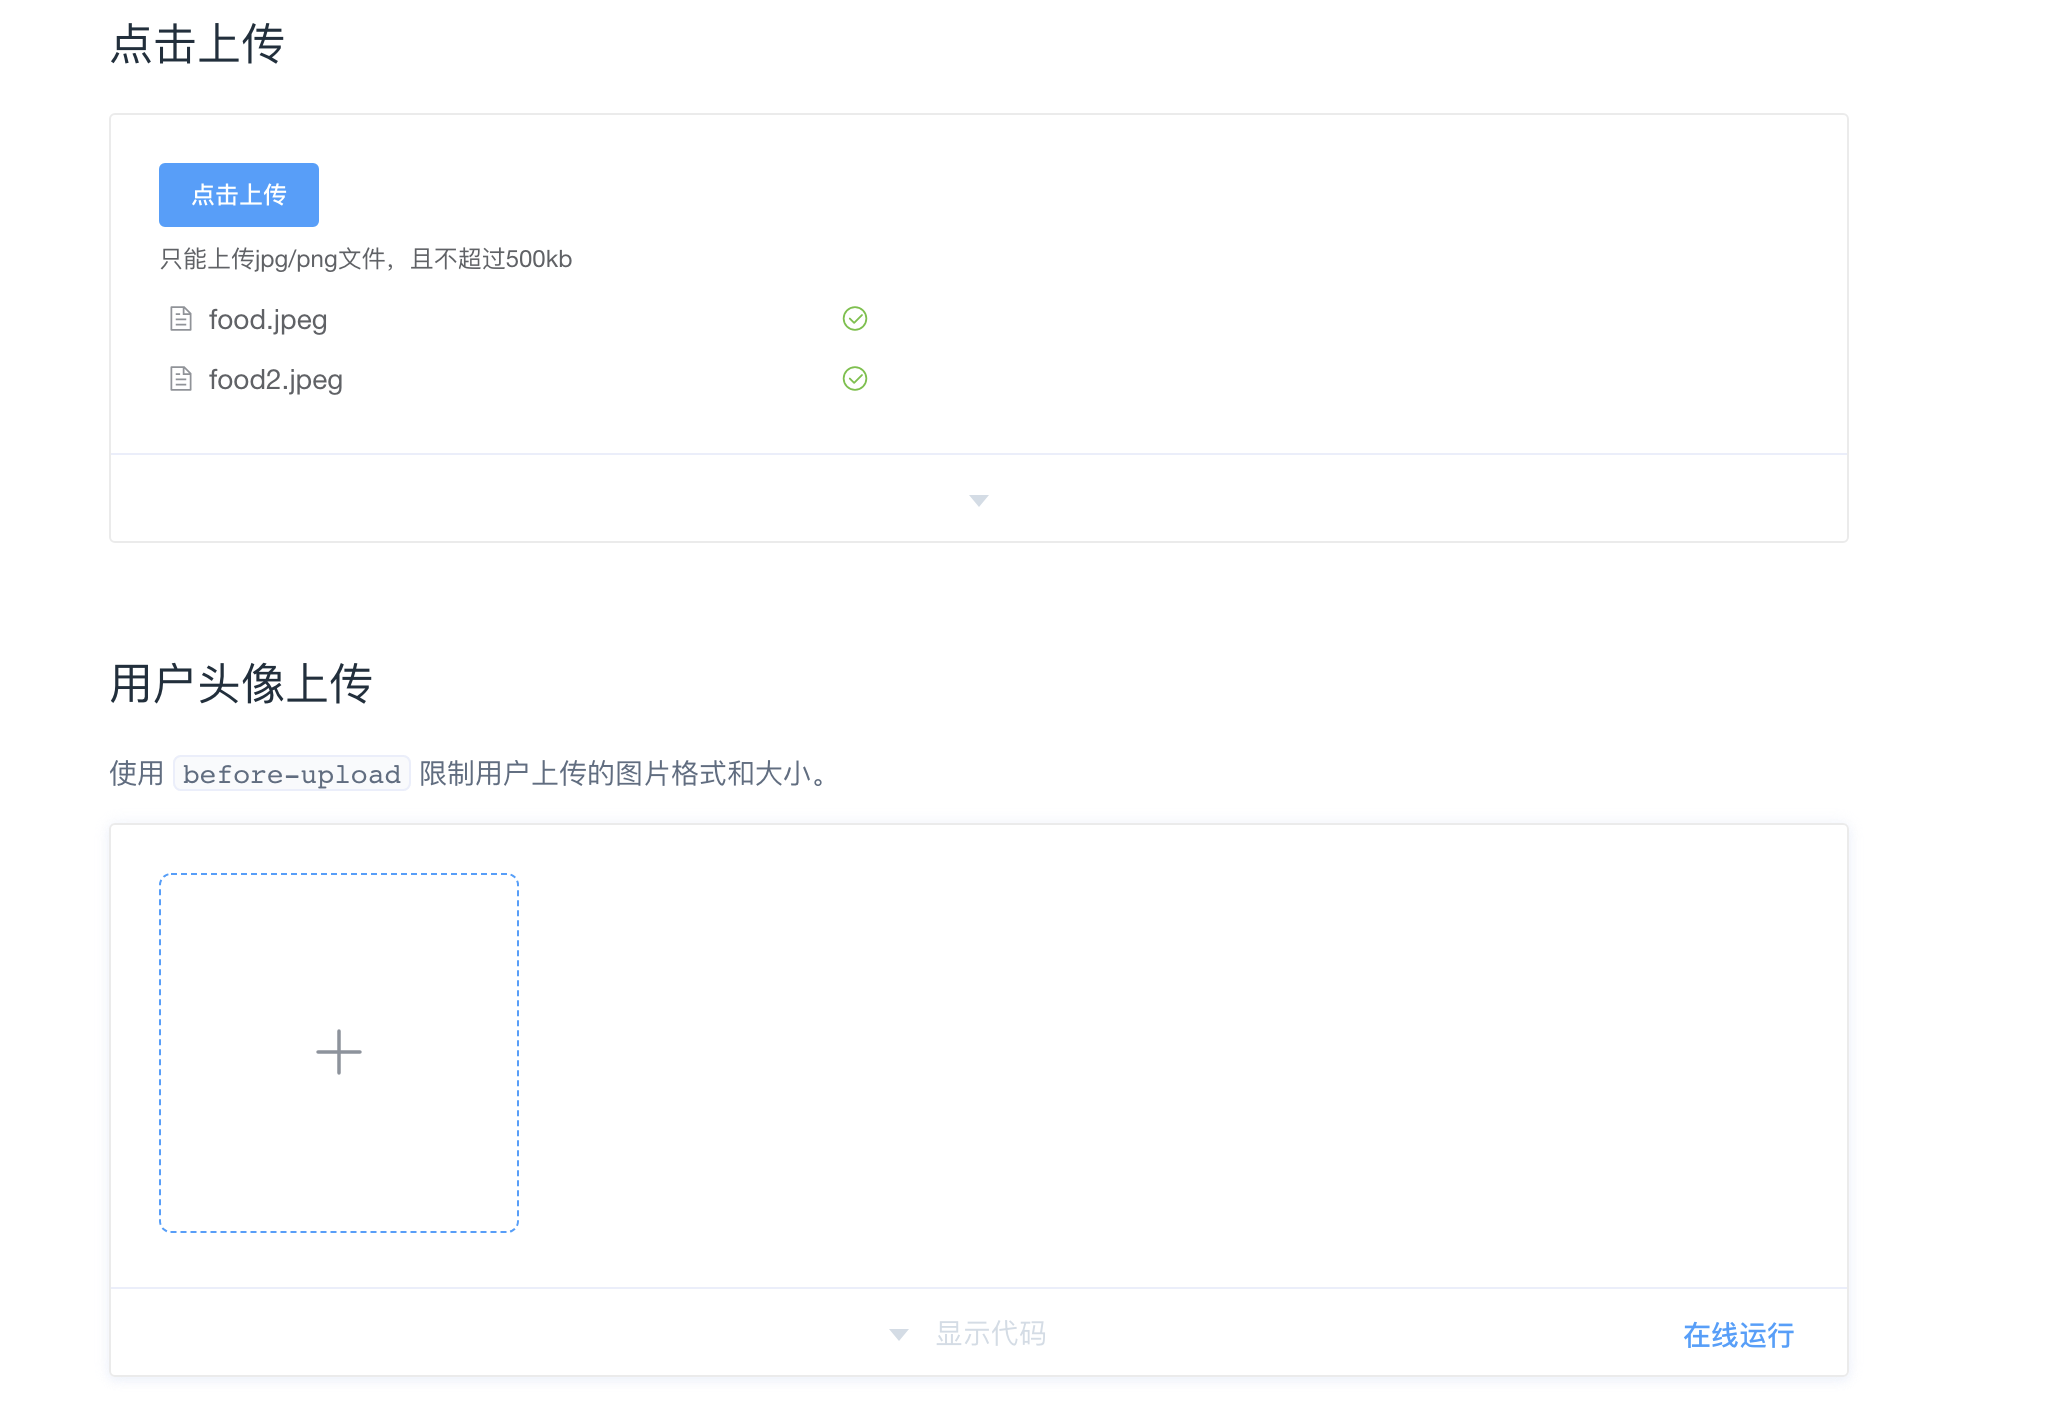Open the 在线运行 link
2062x1418 pixels.
pos(1739,1335)
